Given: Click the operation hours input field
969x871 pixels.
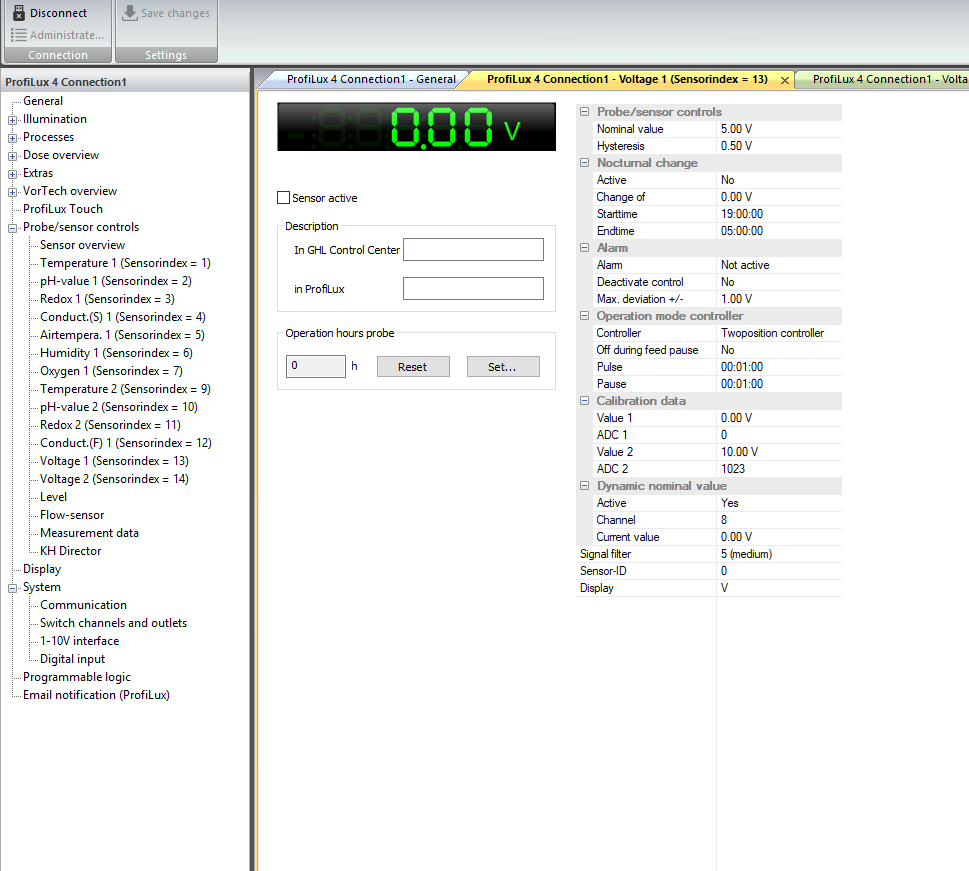Looking at the screenshot, I should point(316,366).
